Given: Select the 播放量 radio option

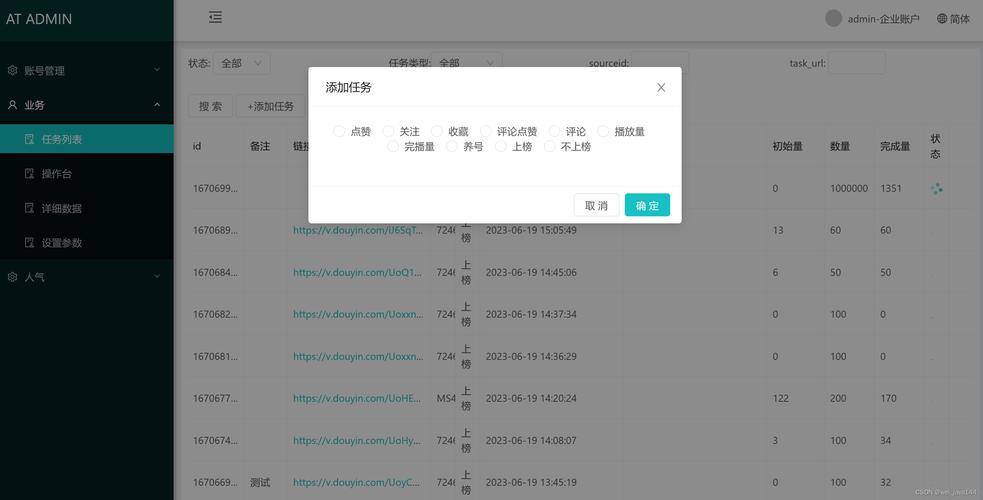Looking at the screenshot, I should click(603, 132).
